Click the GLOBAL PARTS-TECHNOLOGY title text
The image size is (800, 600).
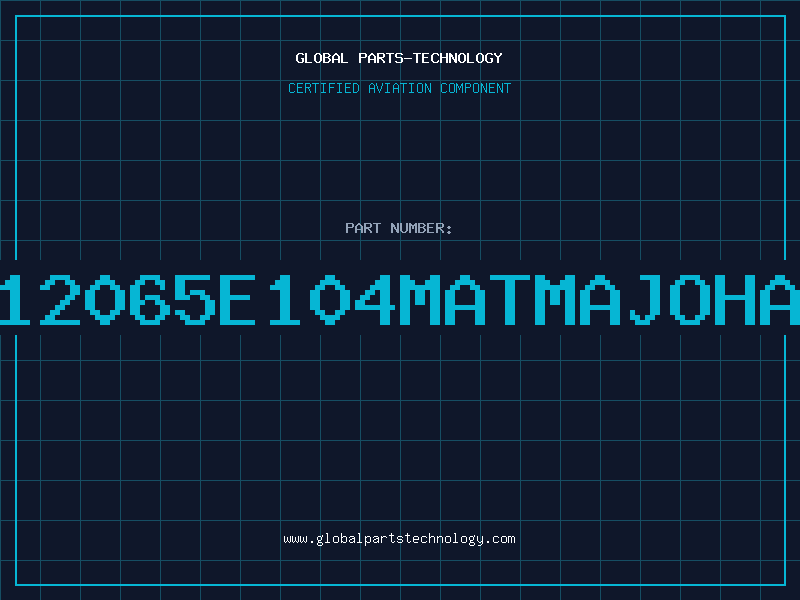[399, 58]
